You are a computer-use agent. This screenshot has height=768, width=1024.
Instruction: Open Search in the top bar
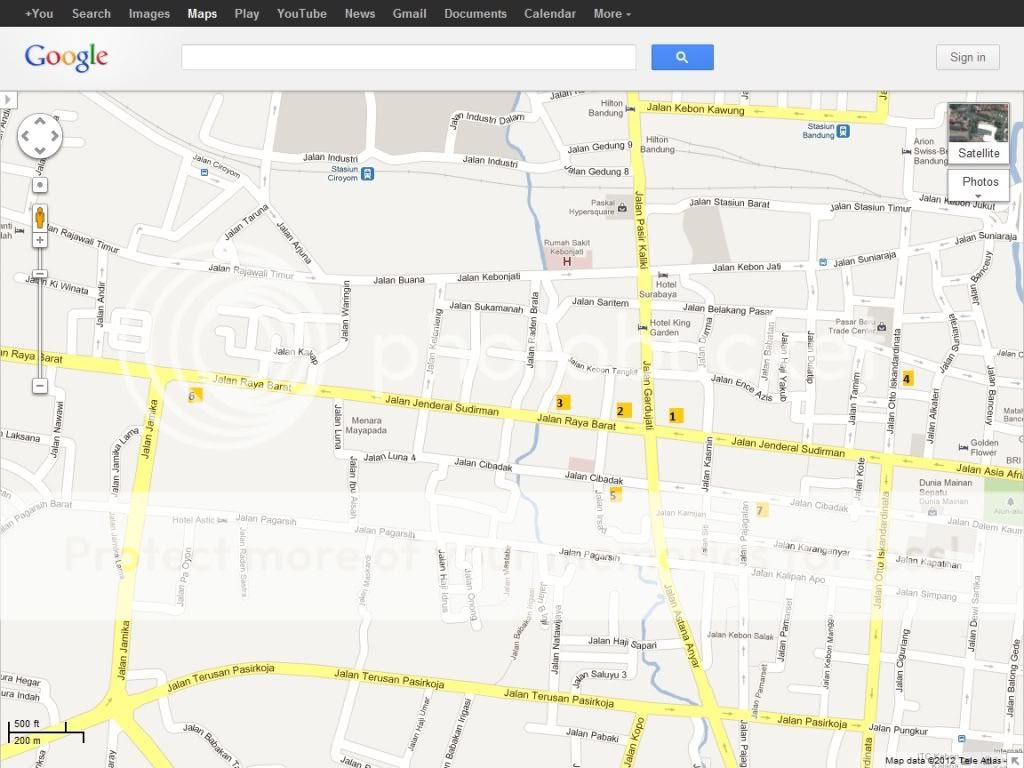point(91,14)
